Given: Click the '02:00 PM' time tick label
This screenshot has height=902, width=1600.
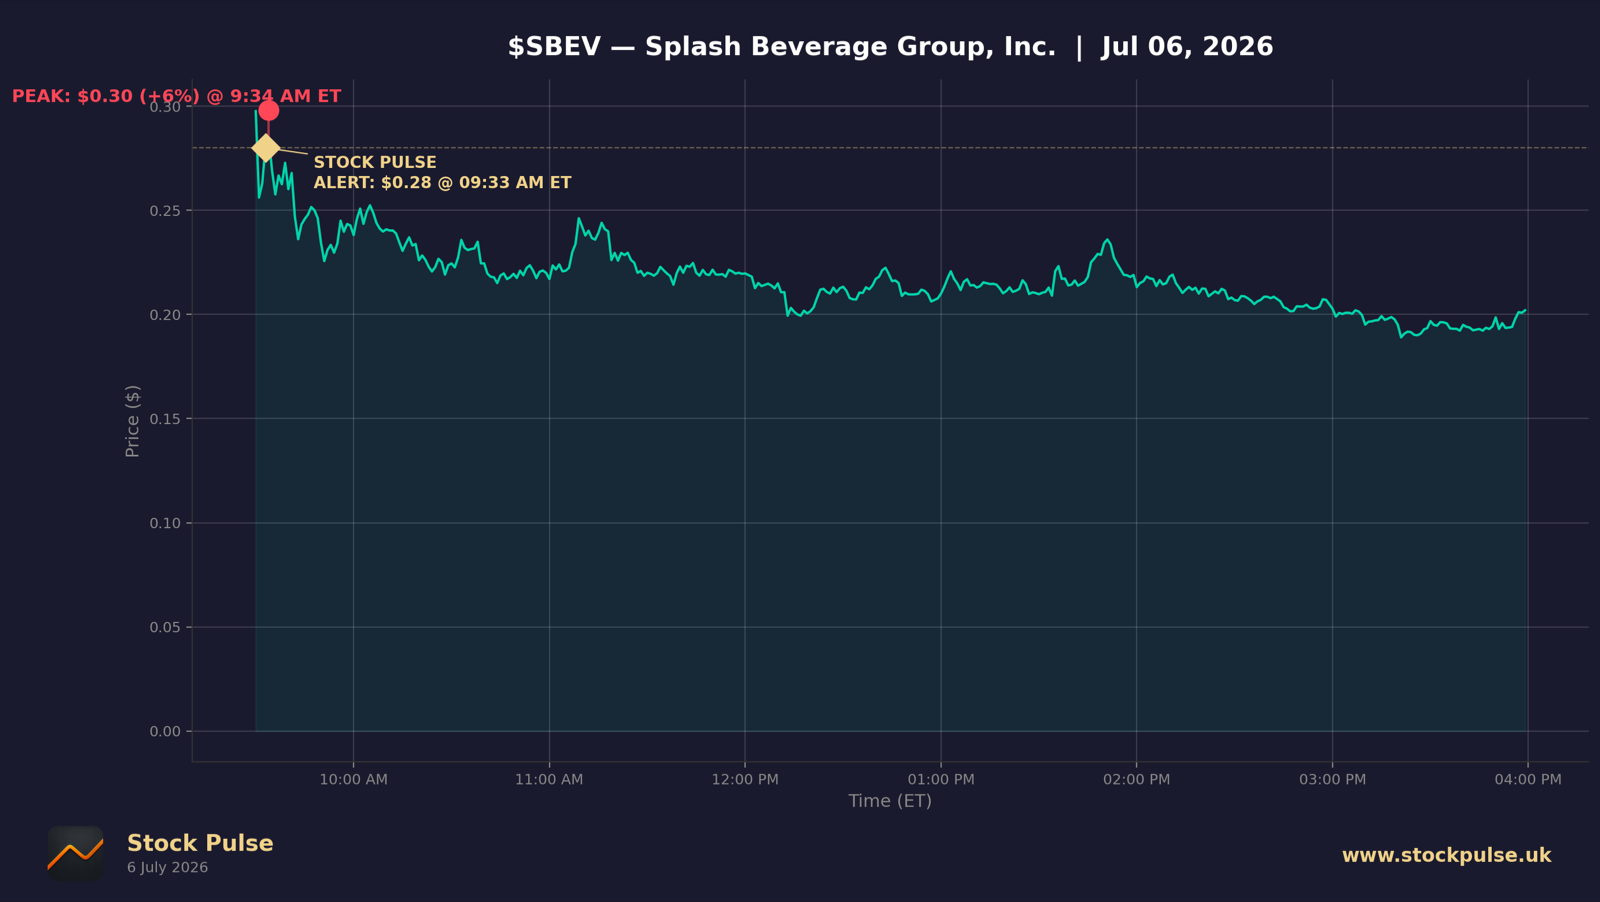Looking at the screenshot, I should tap(1137, 780).
